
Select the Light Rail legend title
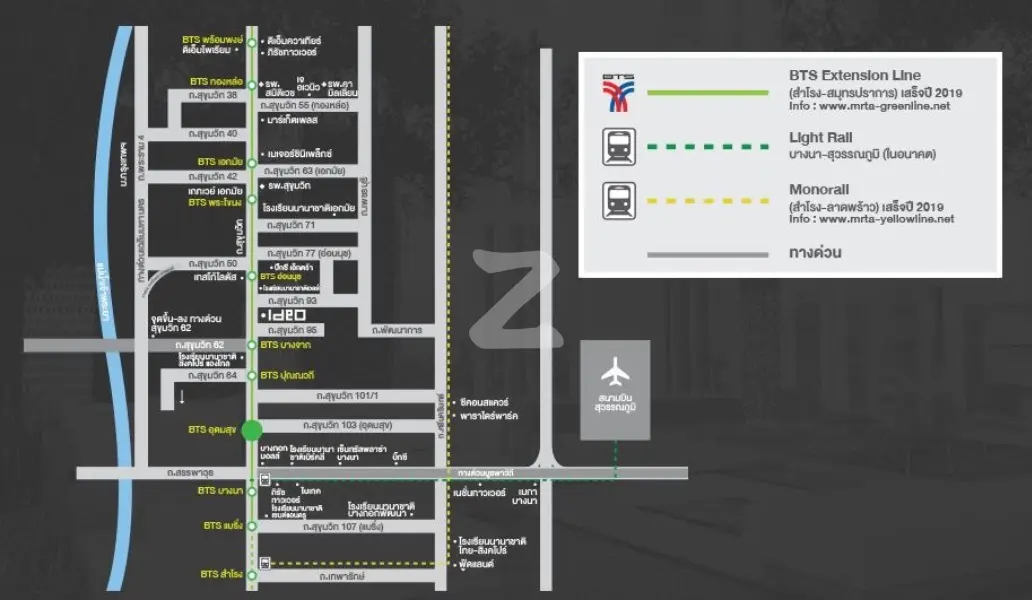(x=821, y=138)
